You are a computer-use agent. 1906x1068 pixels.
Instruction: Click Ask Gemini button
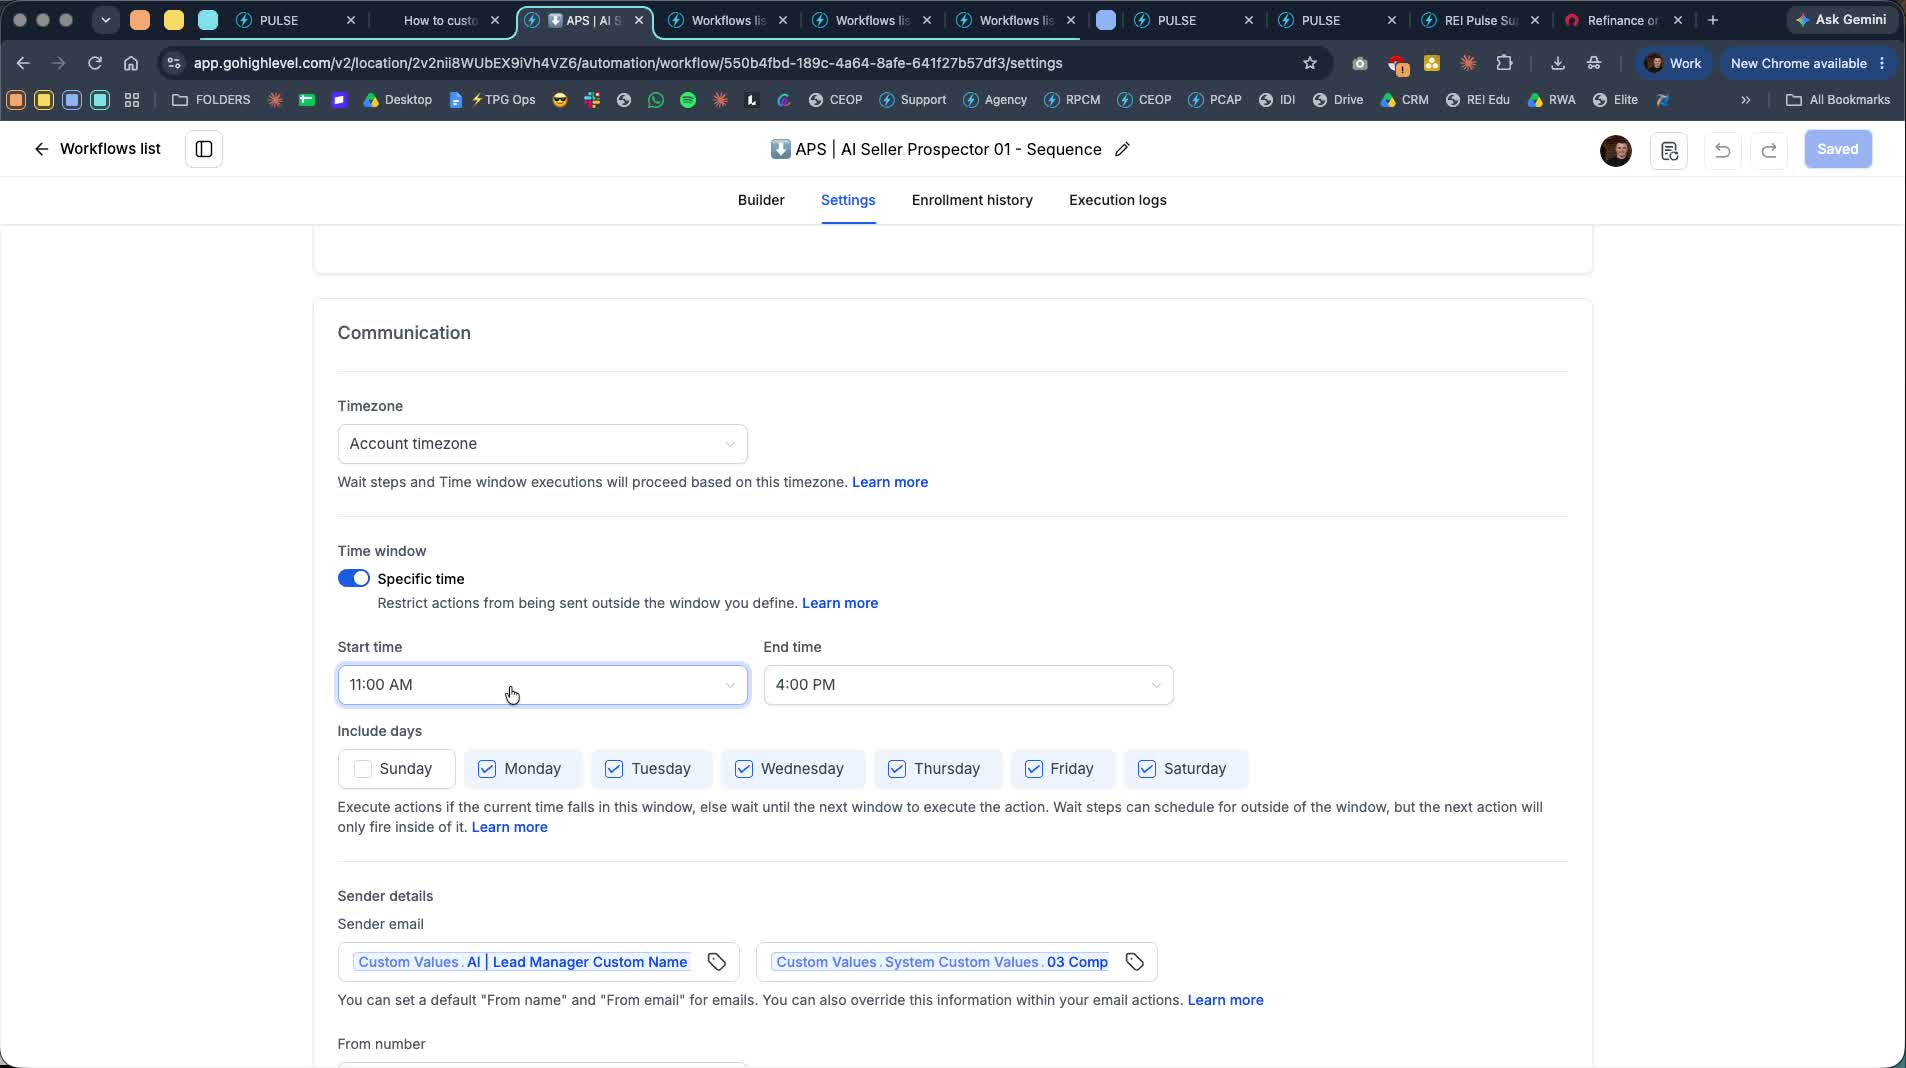[1841, 20]
